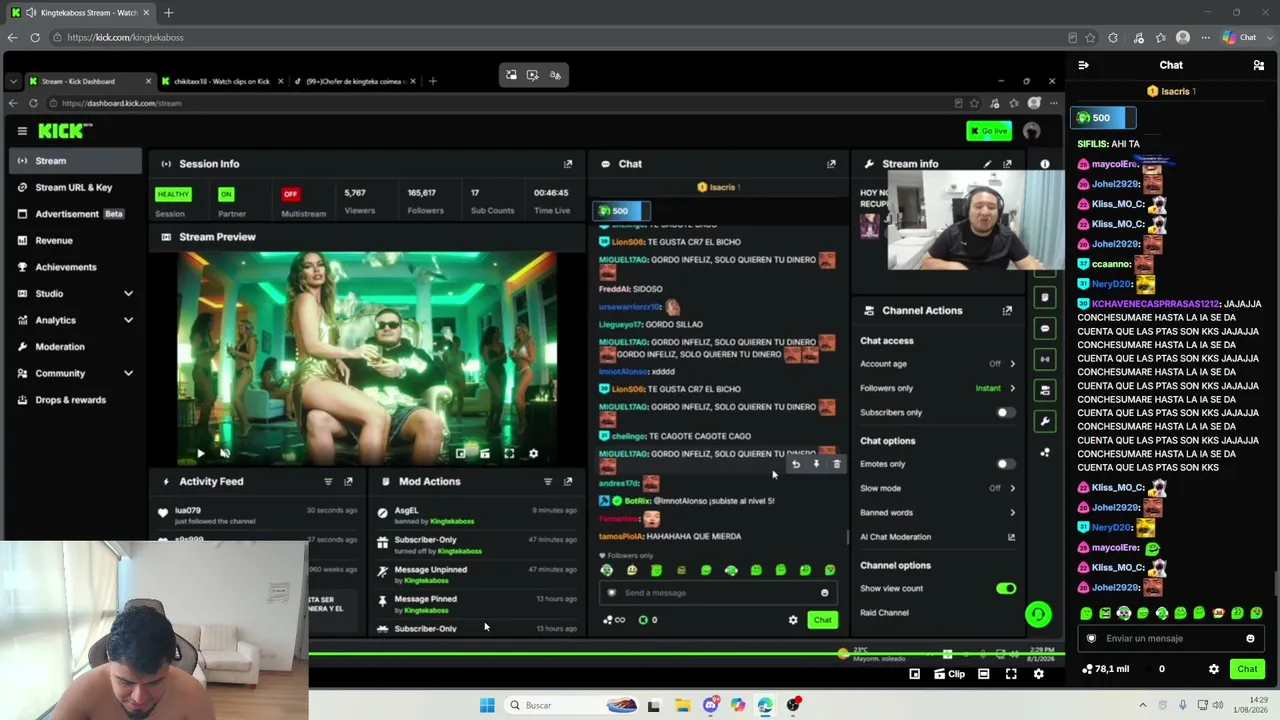This screenshot has height=720, width=1280.
Task: Open the main player settings gear
Action: (x=1038, y=674)
